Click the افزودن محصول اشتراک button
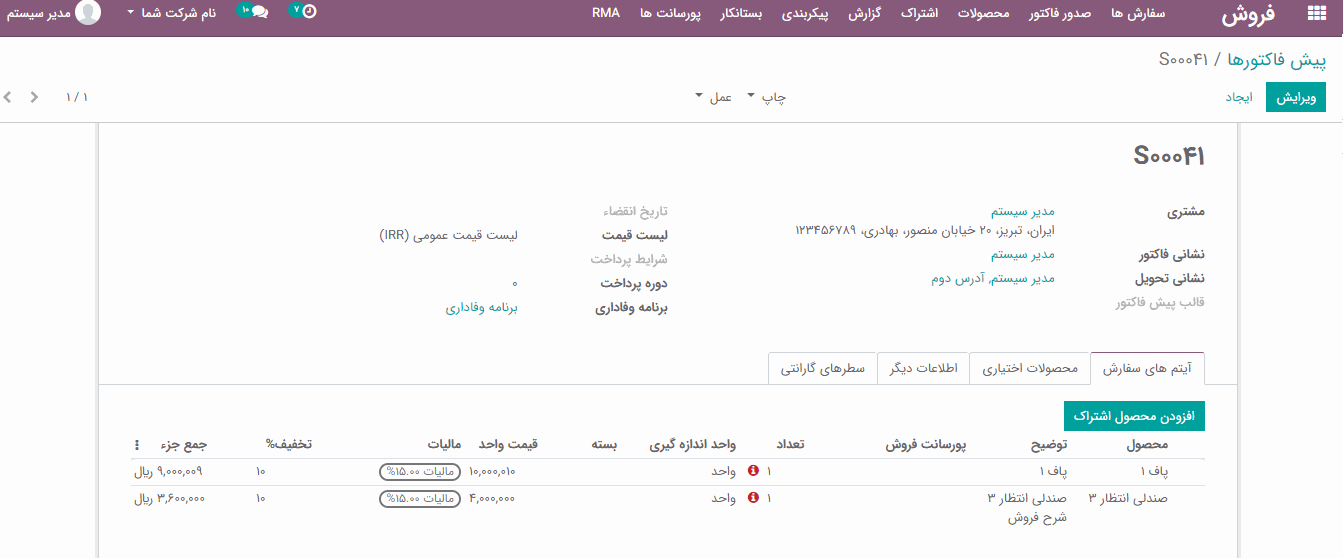The height and width of the screenshot is (558, 1343). coord(1134,416)
